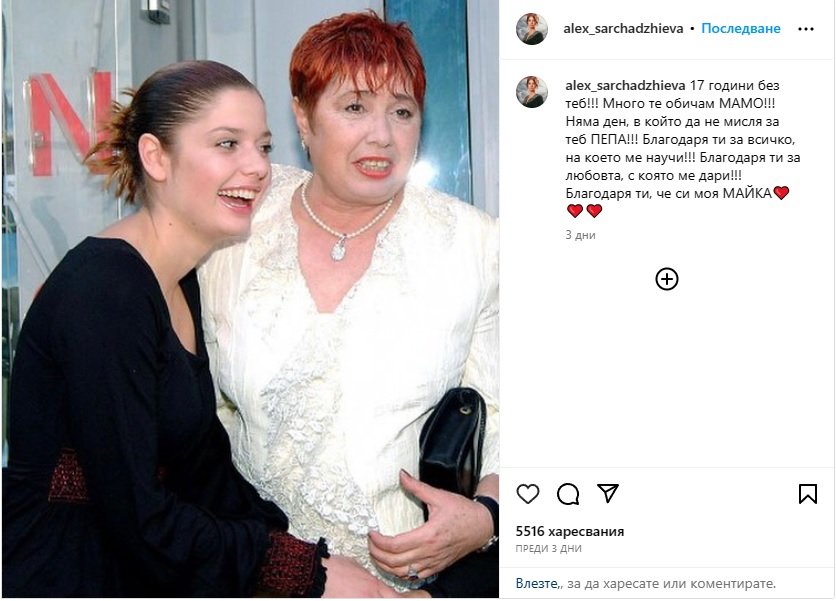836x601 pixels.
Task: Click the pearl necklace pendant in photo
Action: pyautogui.click(x=339, y=248)
